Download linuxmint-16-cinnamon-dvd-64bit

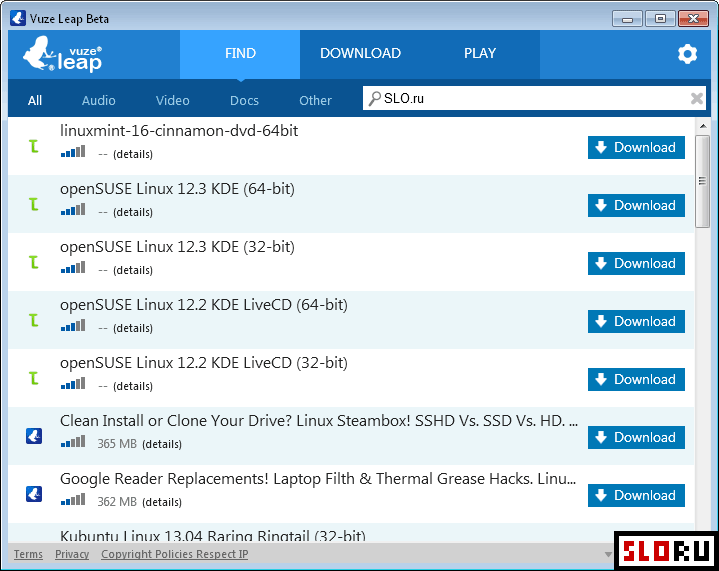(x=636, y=147)
